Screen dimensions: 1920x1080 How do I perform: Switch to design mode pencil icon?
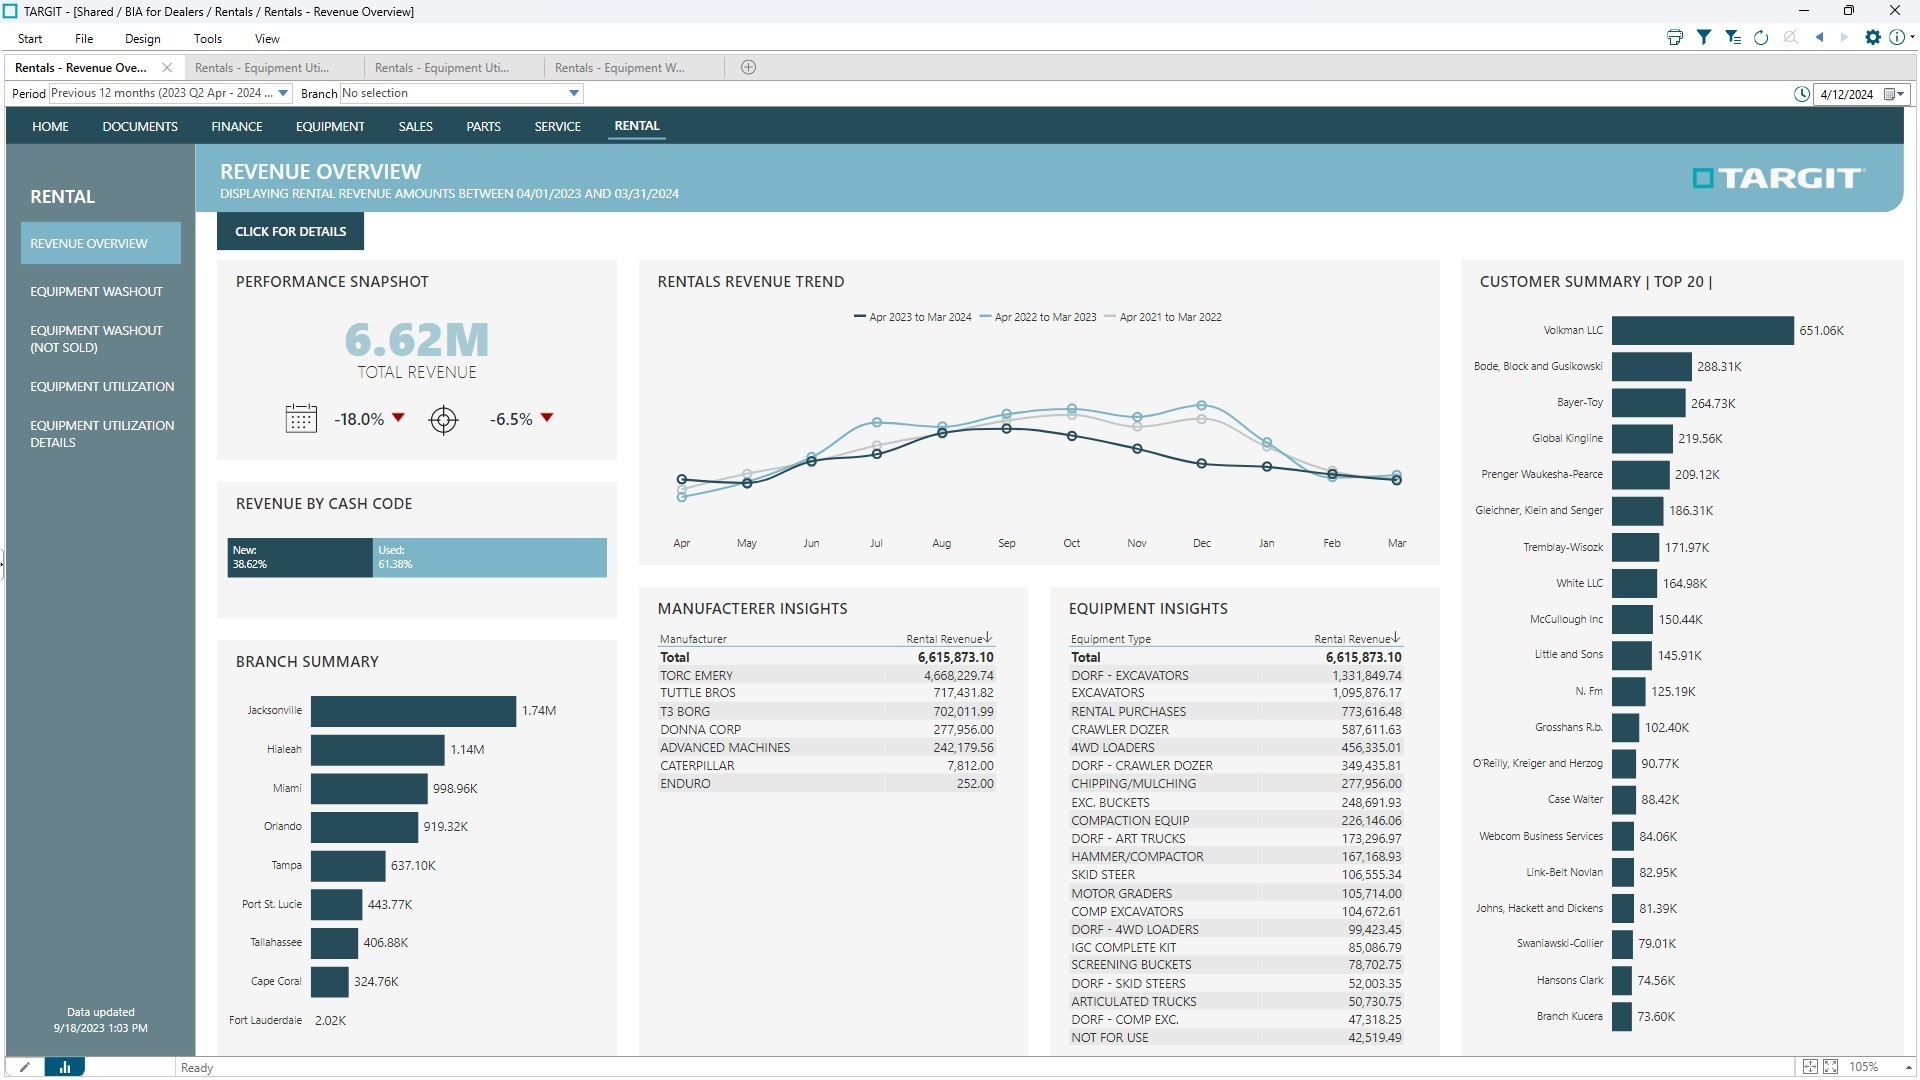point(25,1067)
